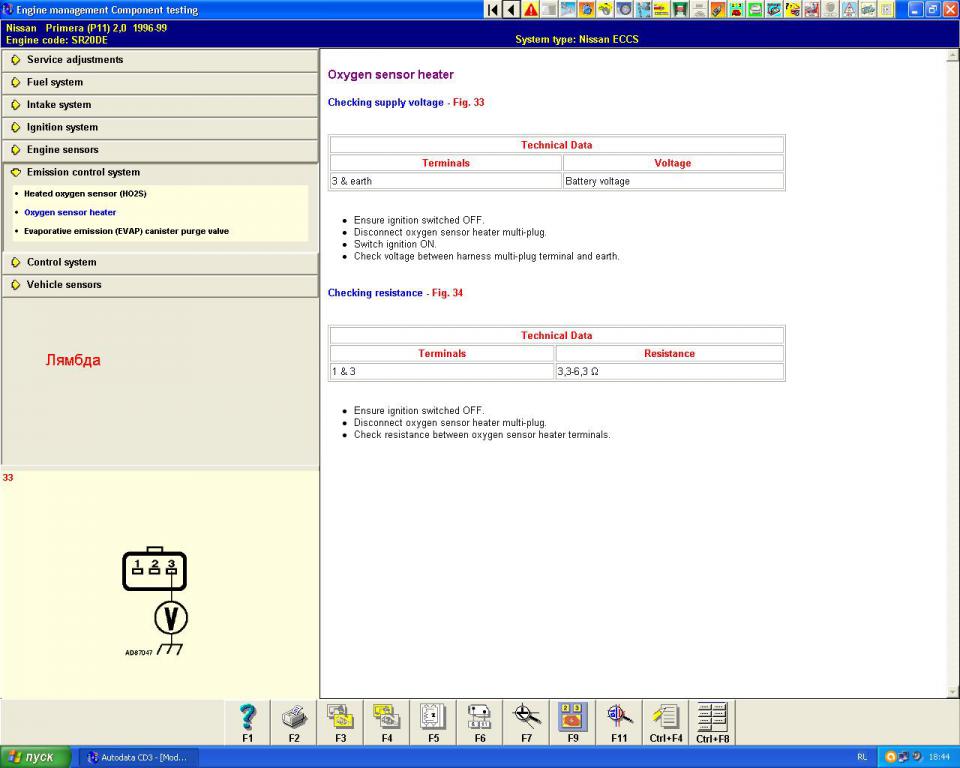Click the question mark car toolbar icon

(793, 10)
